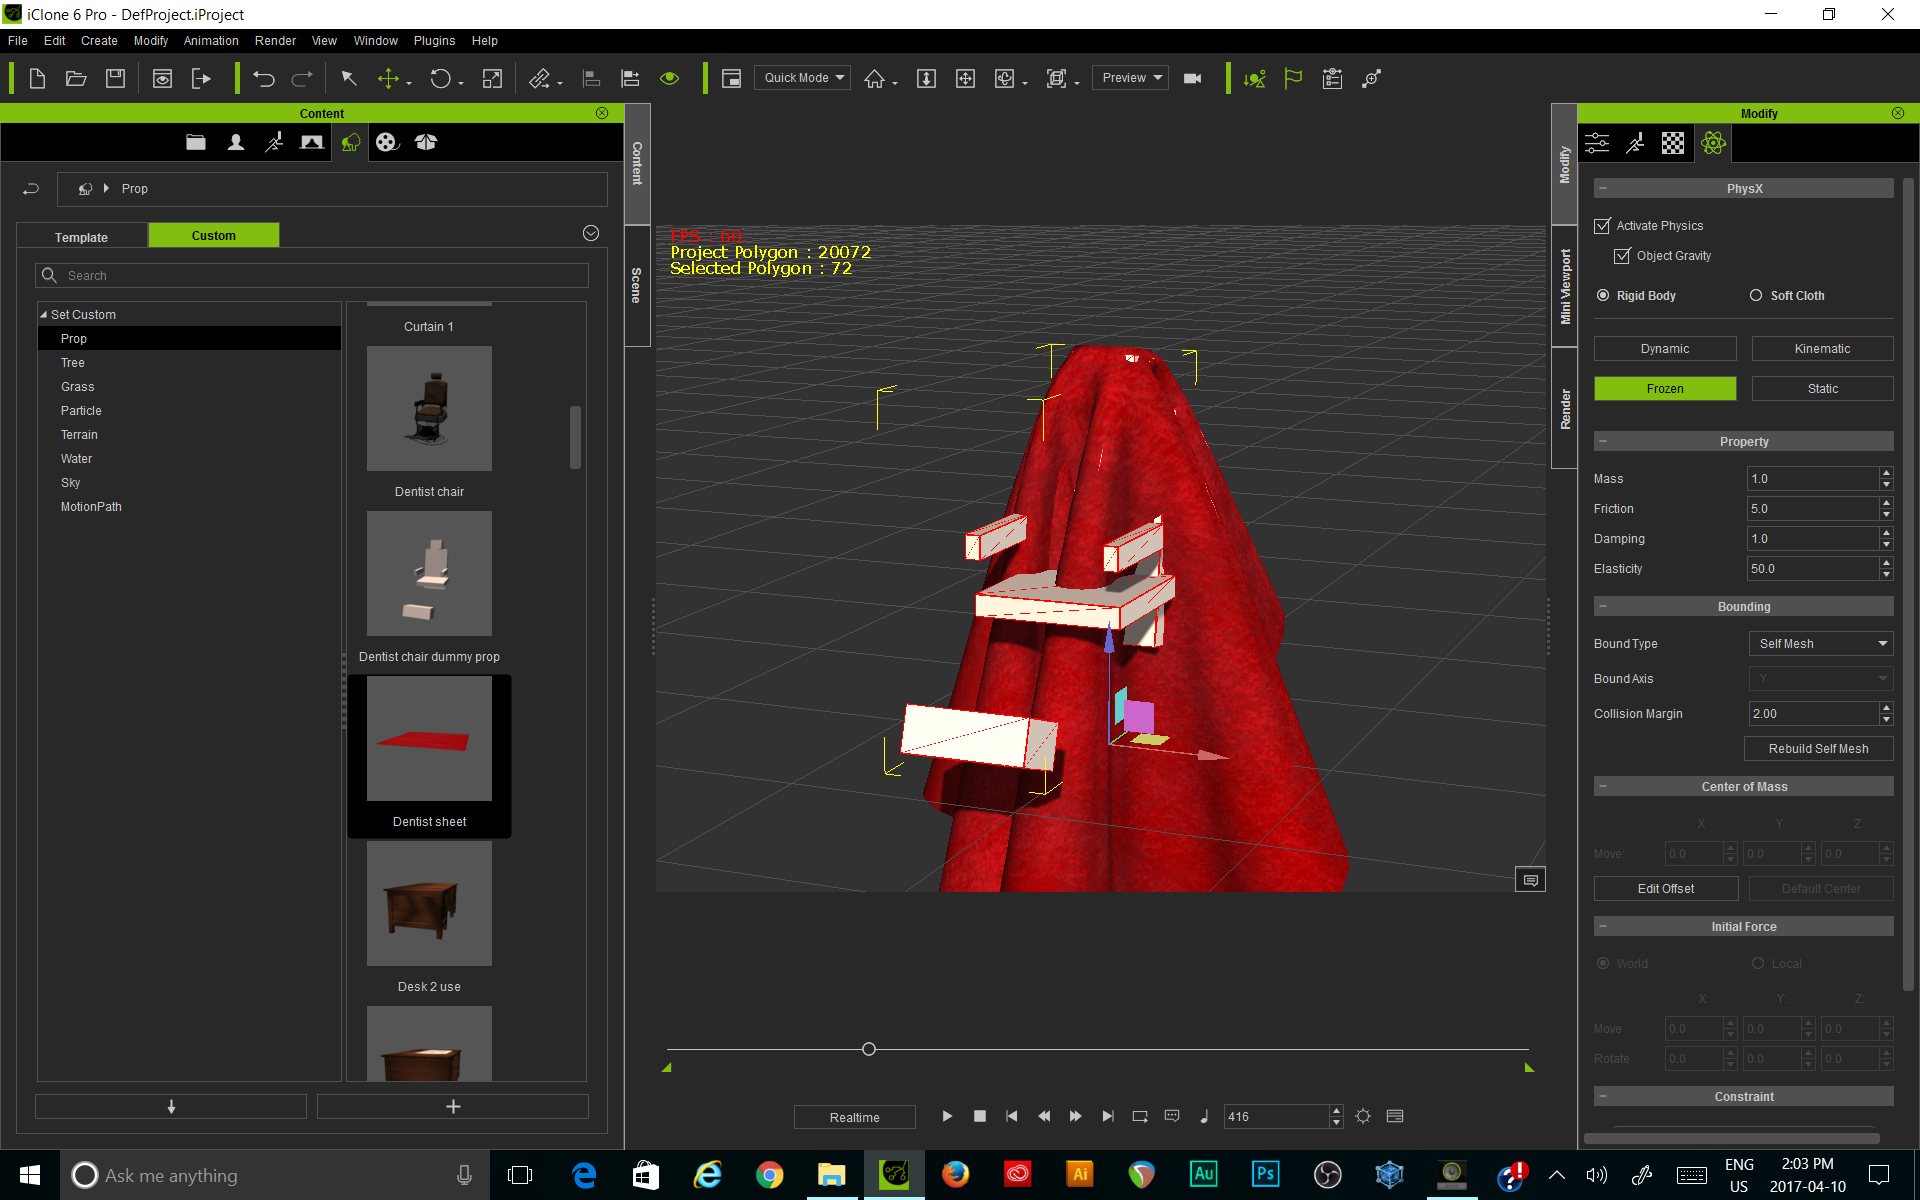Switch to the Custom tab
This screenshot has height=1200, width=1920.
(214, 235)
